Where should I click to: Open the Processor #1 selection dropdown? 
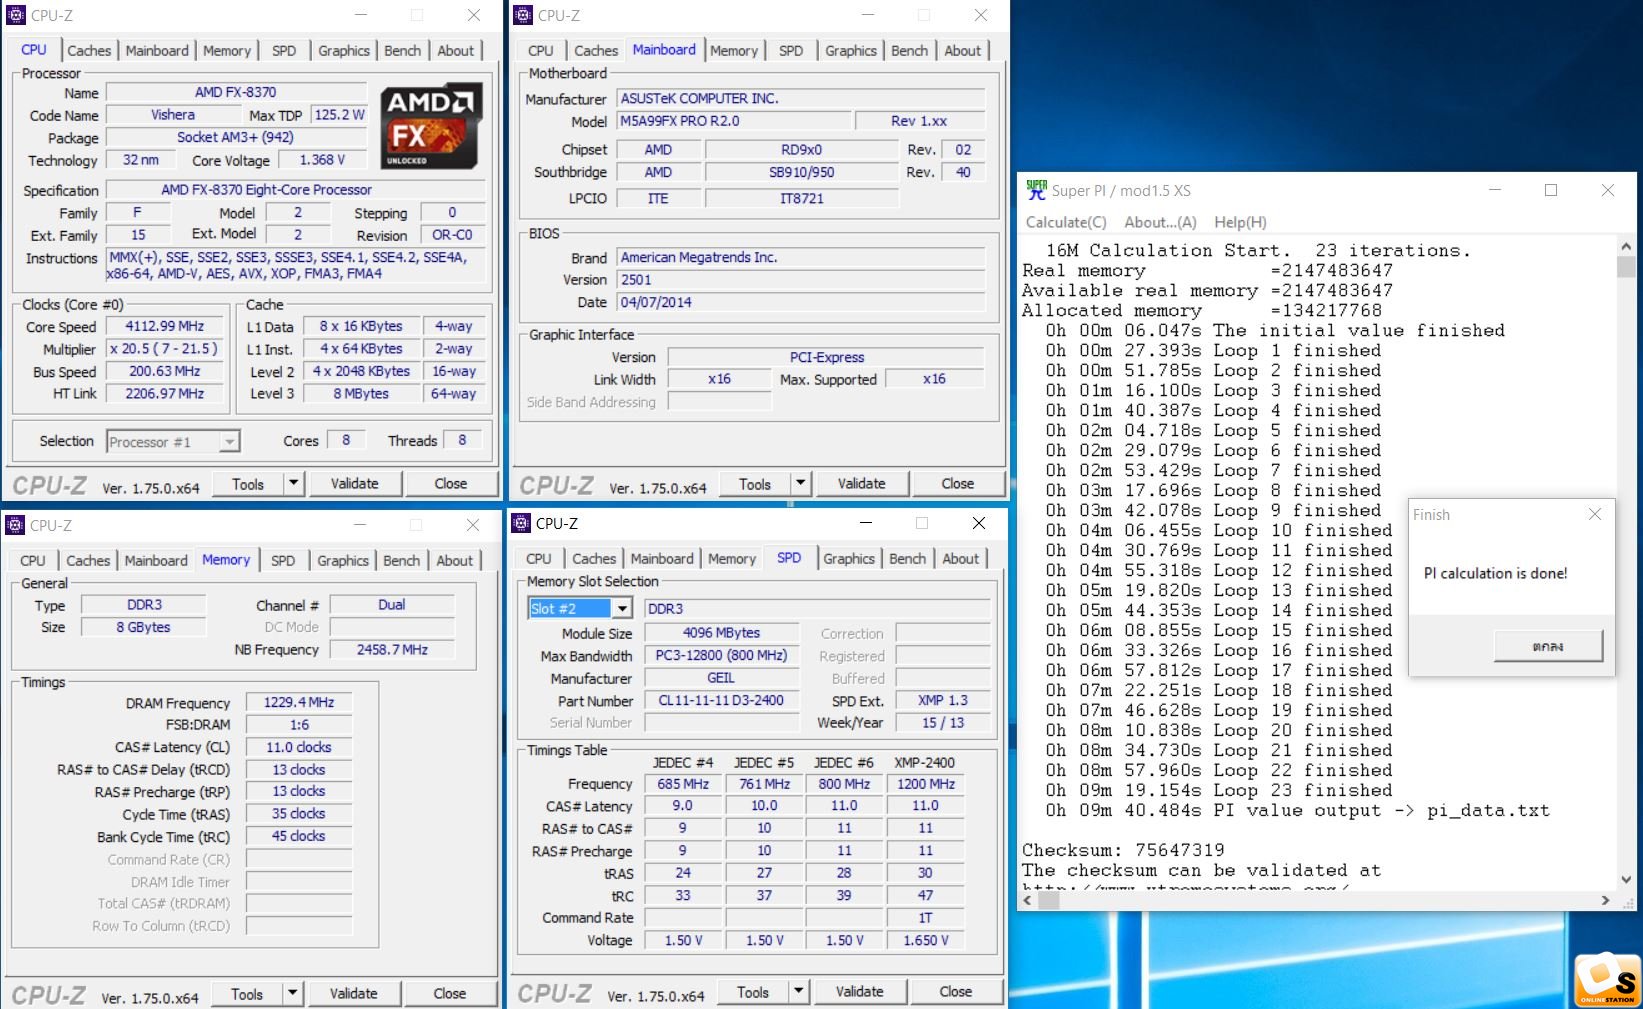pyautogui.click(x=230, y=441)
